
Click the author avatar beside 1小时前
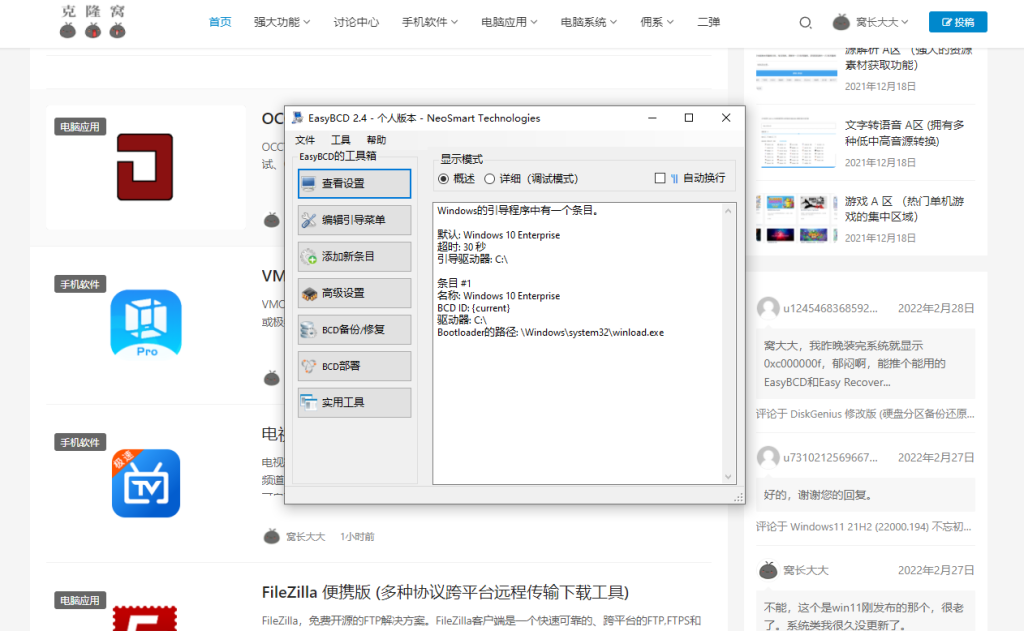(x=272, y=536)
